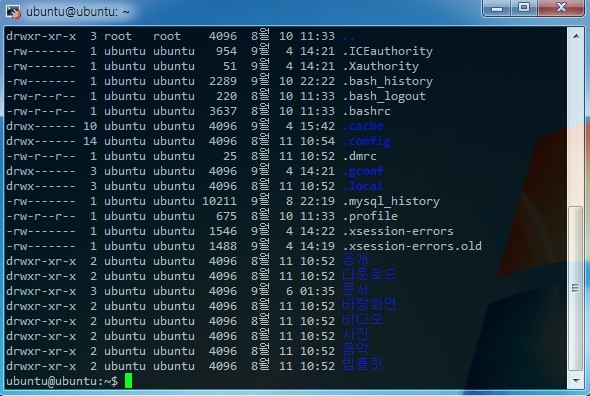Screen dimensions: 590x396
Task: Click the 바탕화면 directory name
Action: click(369, 305)
